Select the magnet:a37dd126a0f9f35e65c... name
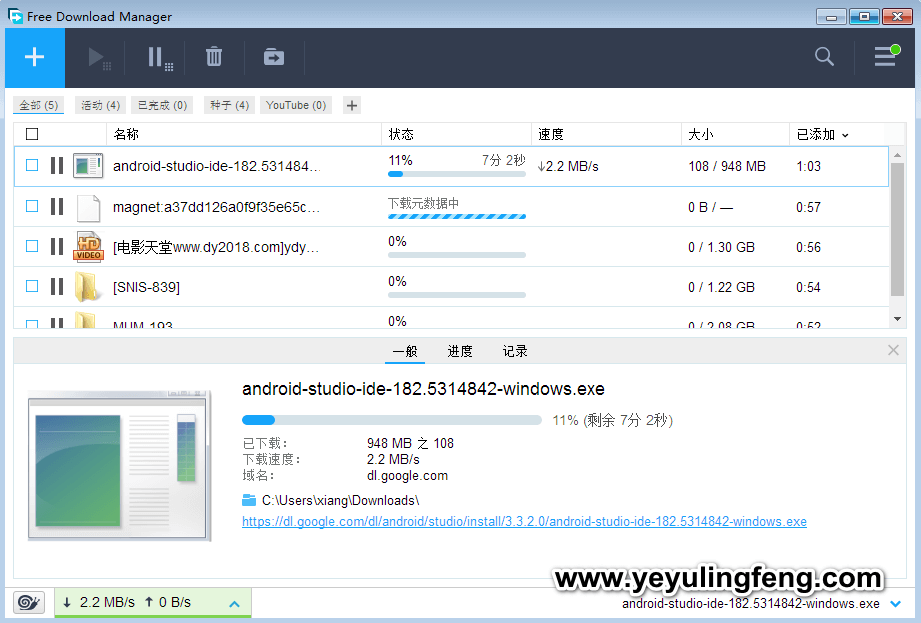 tap(216, 207)
